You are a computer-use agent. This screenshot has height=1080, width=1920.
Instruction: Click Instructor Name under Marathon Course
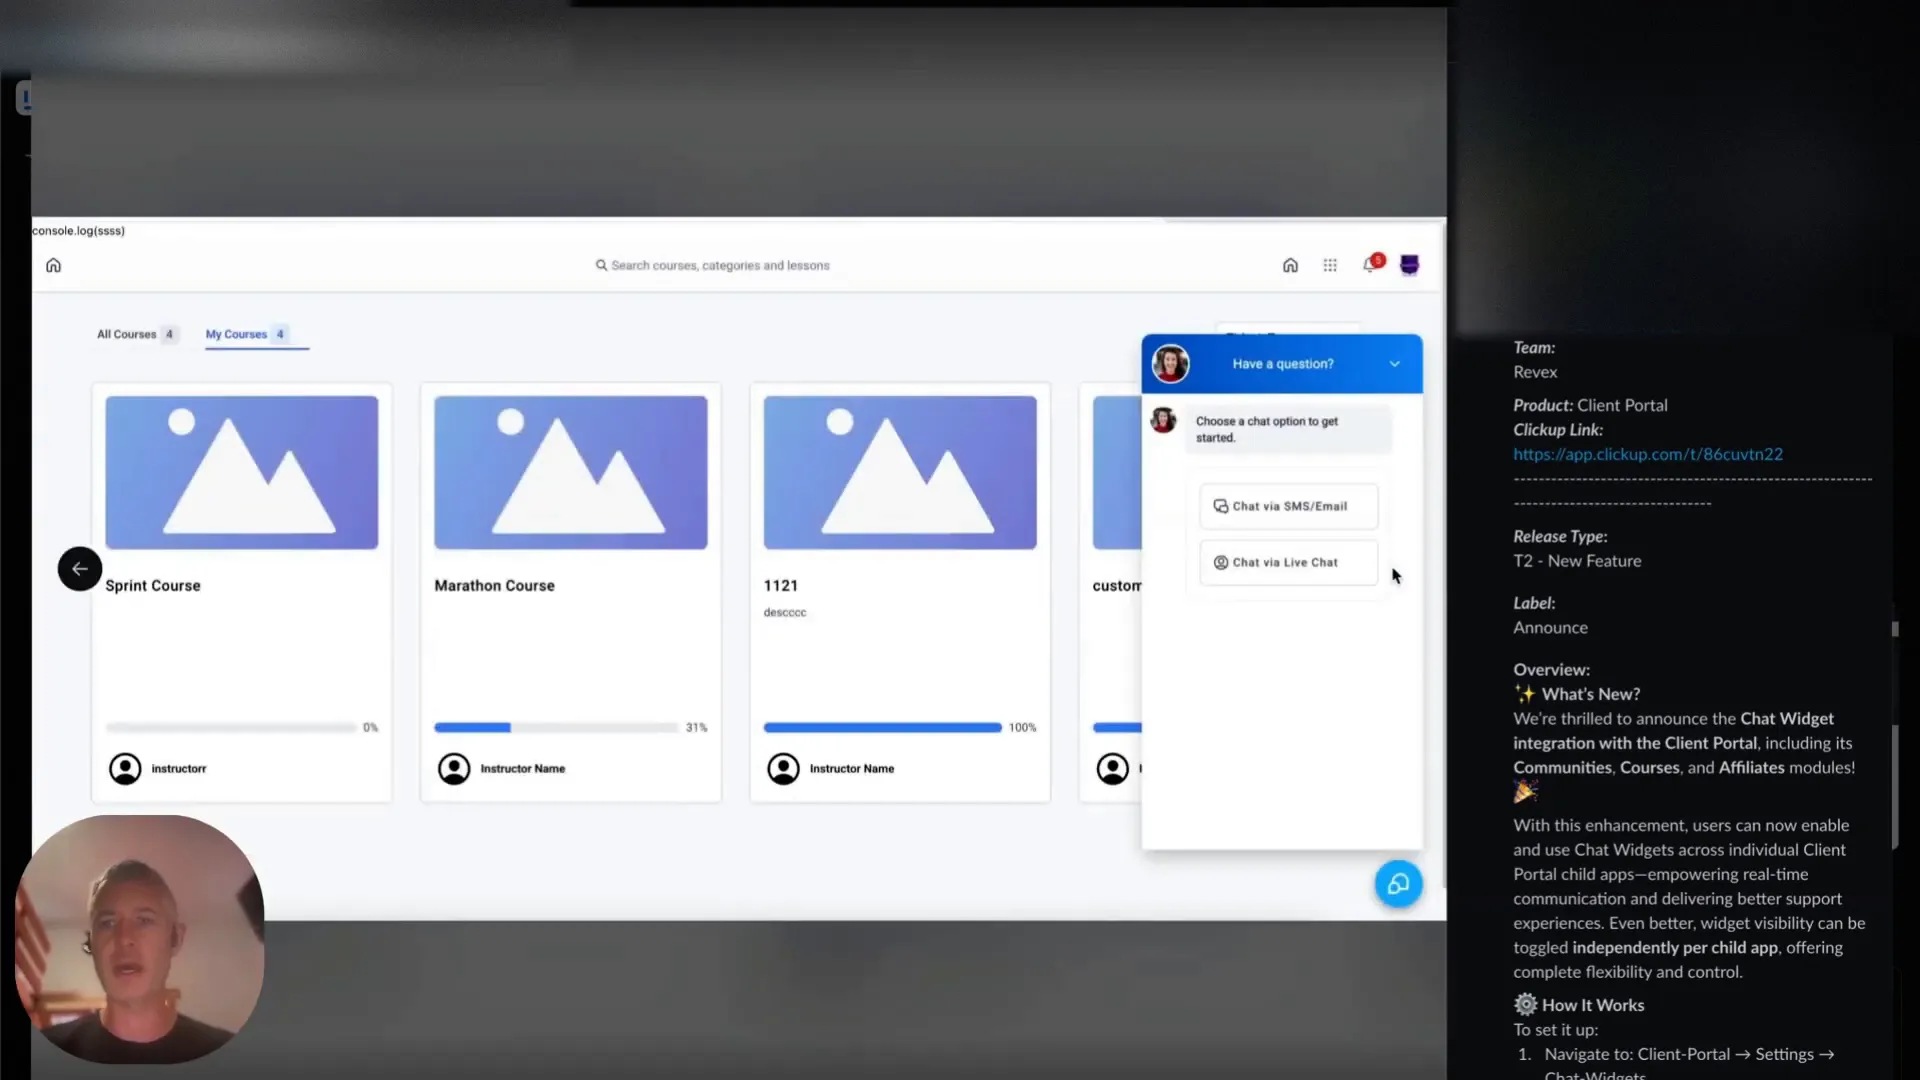(x=522, y=769)
